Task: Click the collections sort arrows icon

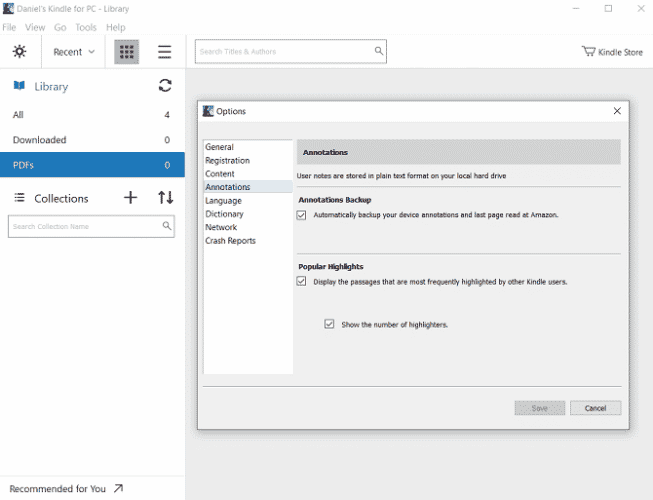Action: (166, 198)
